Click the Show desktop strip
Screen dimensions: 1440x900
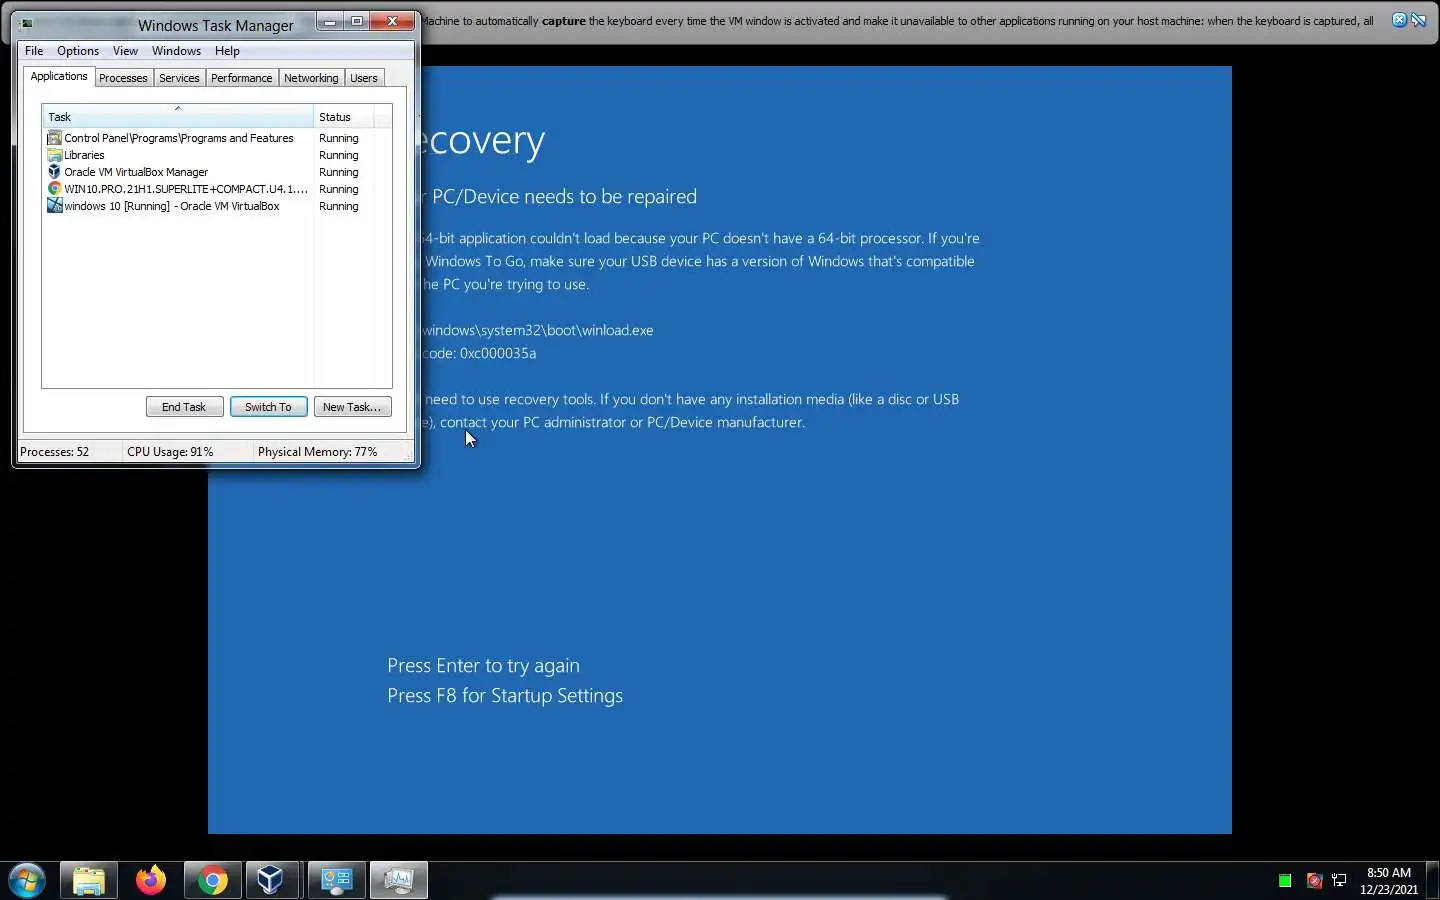1432,881
